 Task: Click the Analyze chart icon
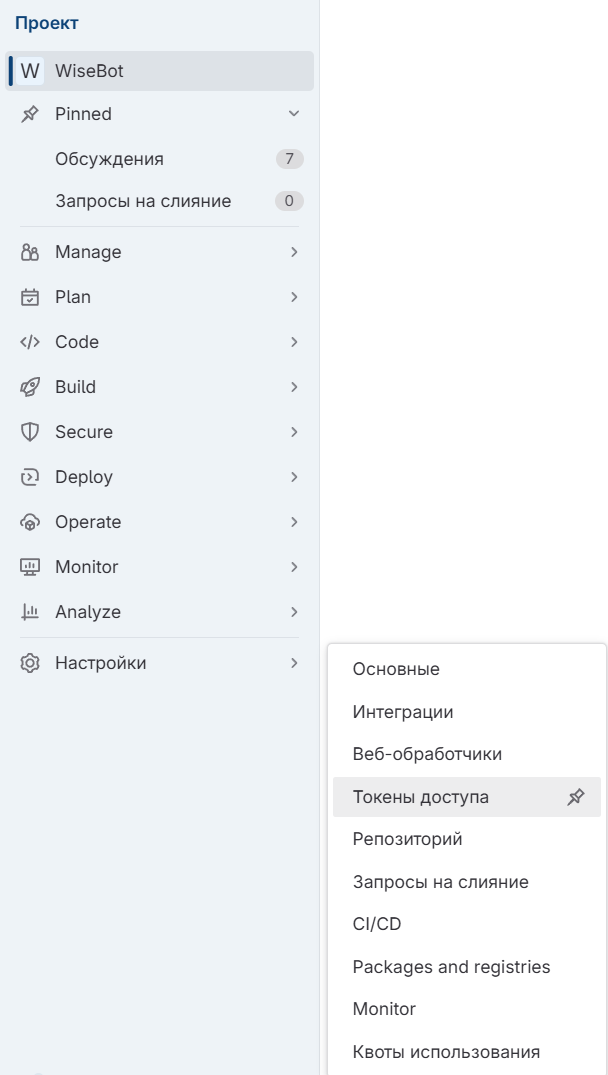pyautogui.click(x=29, y=612)
